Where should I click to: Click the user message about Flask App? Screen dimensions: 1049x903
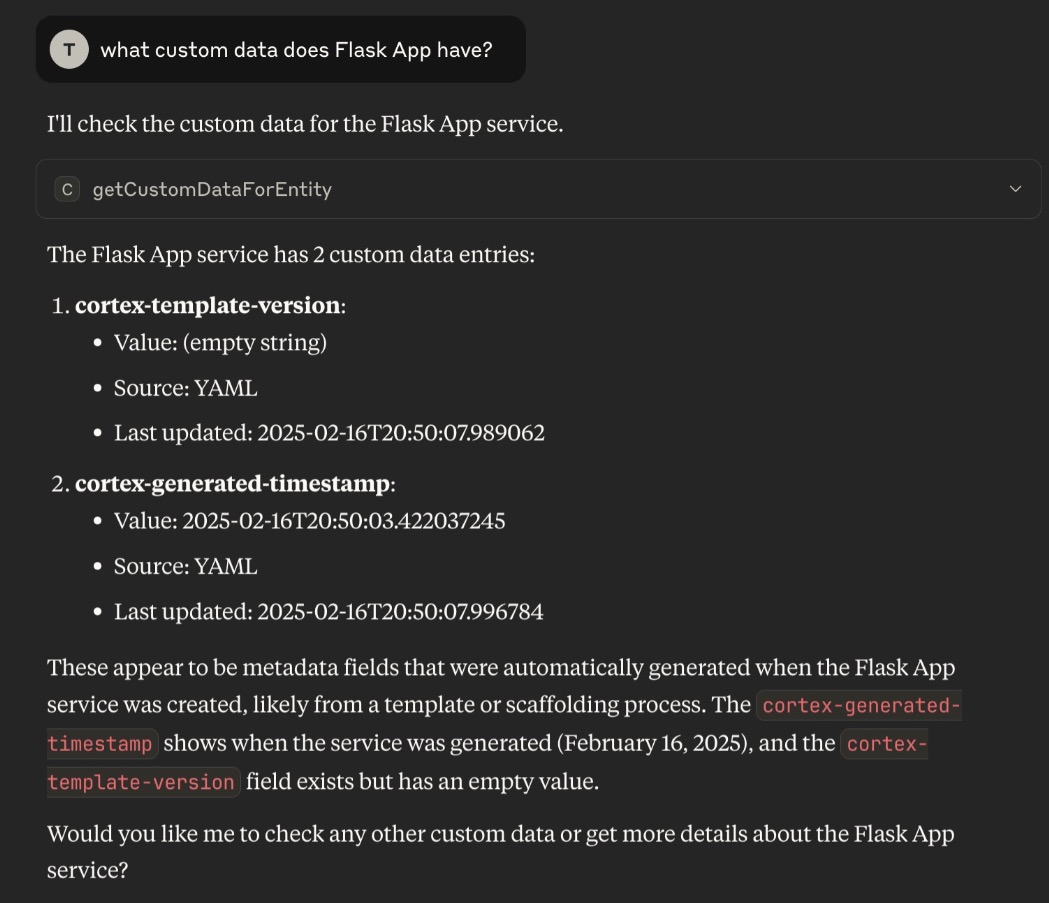[x=296, y=49]
